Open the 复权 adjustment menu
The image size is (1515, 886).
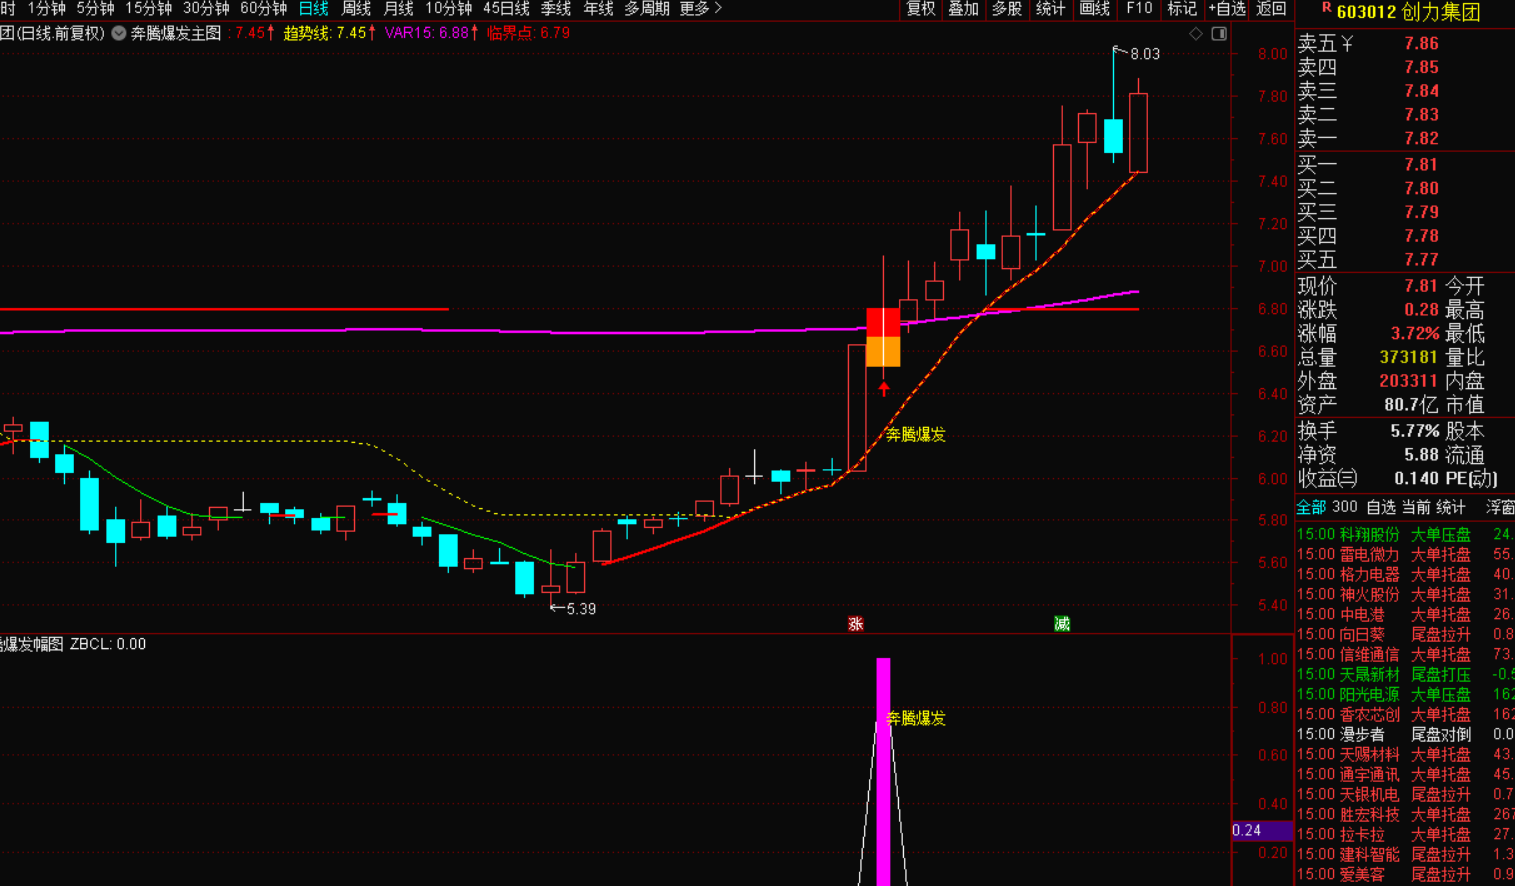[920, 9]
